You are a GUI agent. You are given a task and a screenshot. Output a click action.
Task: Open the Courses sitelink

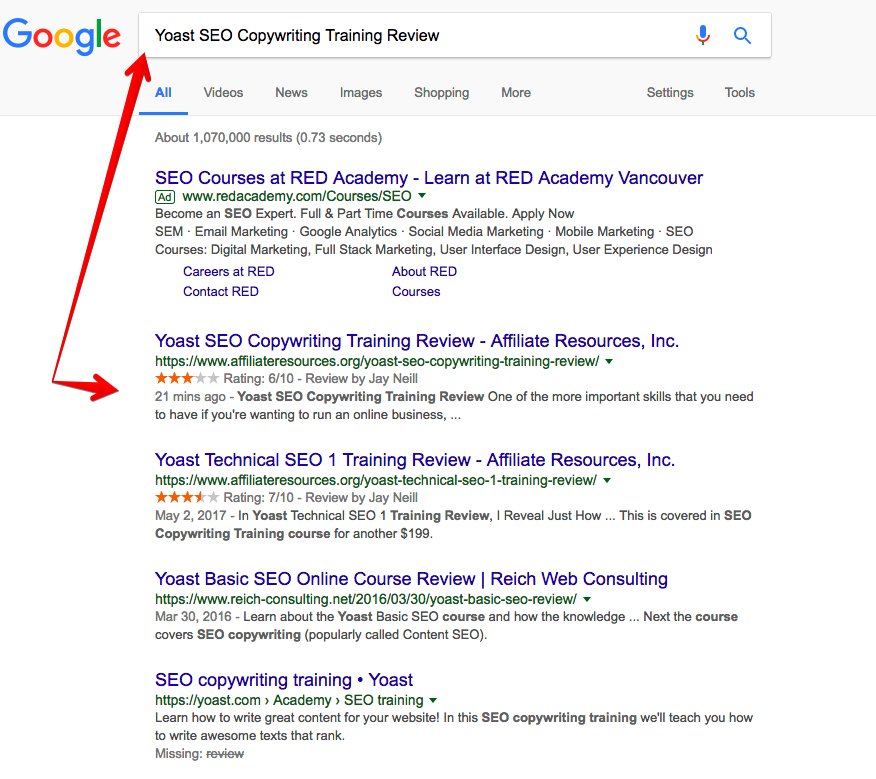(416, 292)
